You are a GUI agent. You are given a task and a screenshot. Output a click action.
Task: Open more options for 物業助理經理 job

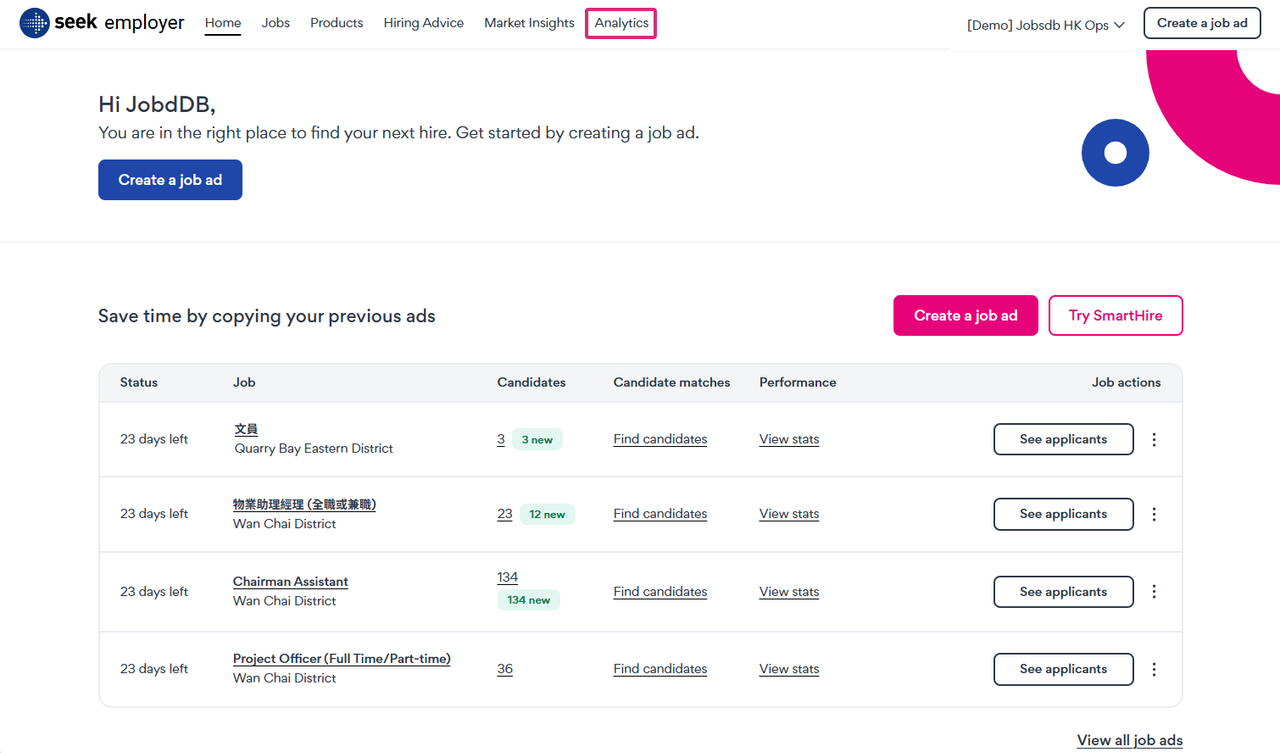pos(1154,514)
